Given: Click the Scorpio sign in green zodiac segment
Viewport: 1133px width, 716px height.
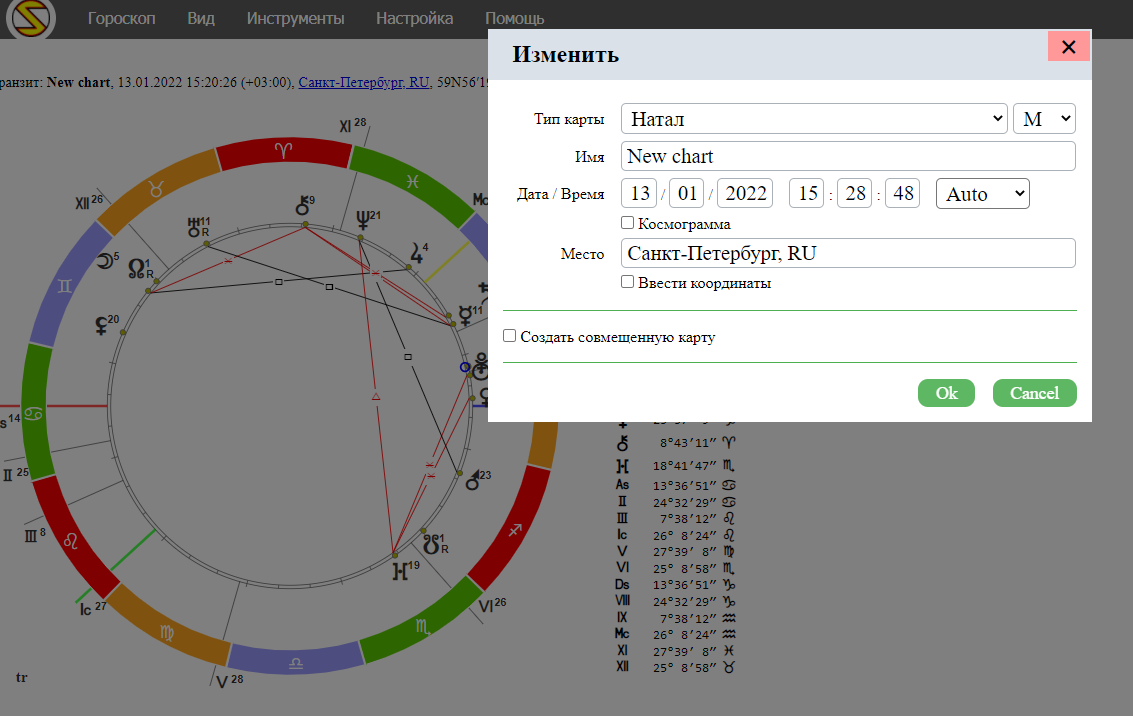Looking at the screenshot, I should click(423, 627).
